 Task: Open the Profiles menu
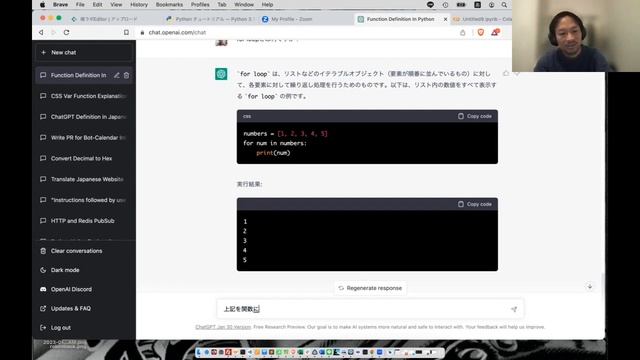(200, 5)
